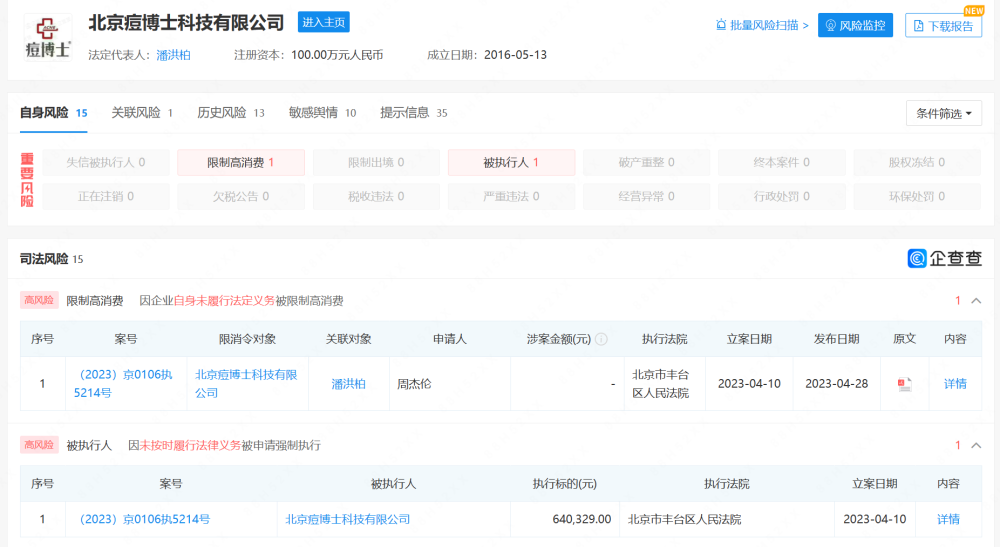The width and height of the screenshot is (1000, 547).
Task: Switch to 自身风险 tab
Action: click(54, 113)
